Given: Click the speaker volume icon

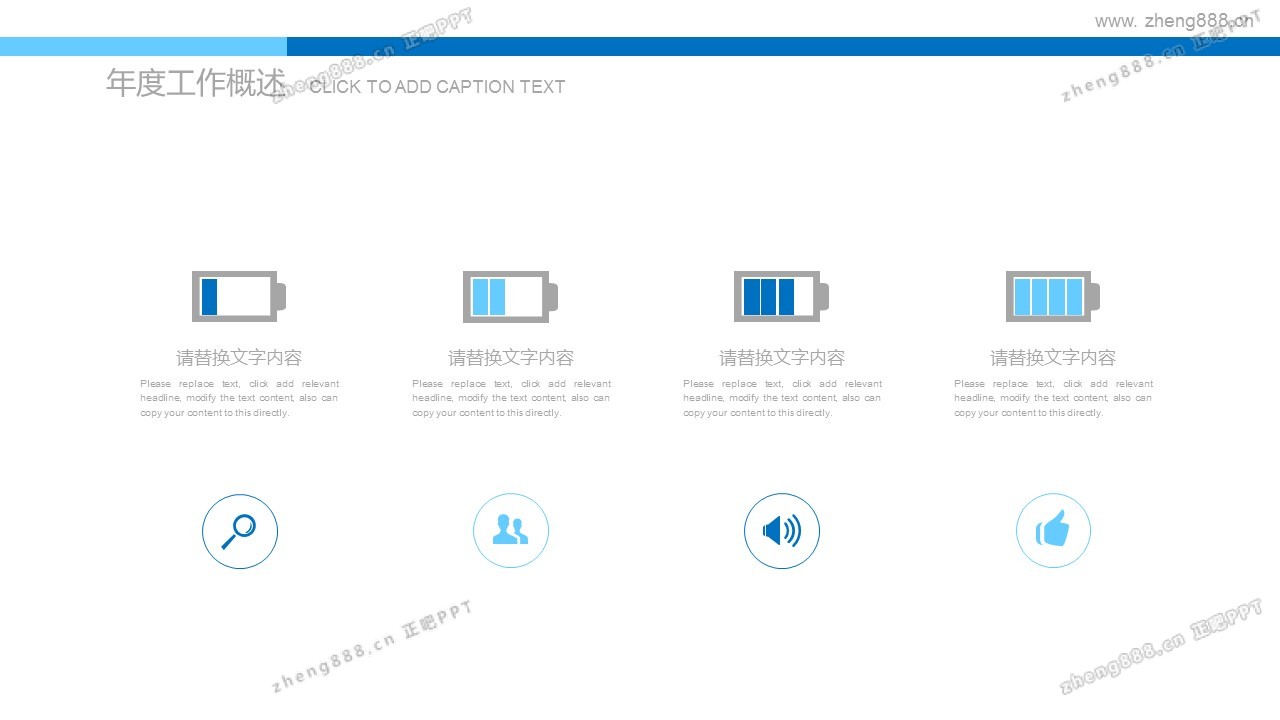Looking at the screenshot, I should 782,531.
